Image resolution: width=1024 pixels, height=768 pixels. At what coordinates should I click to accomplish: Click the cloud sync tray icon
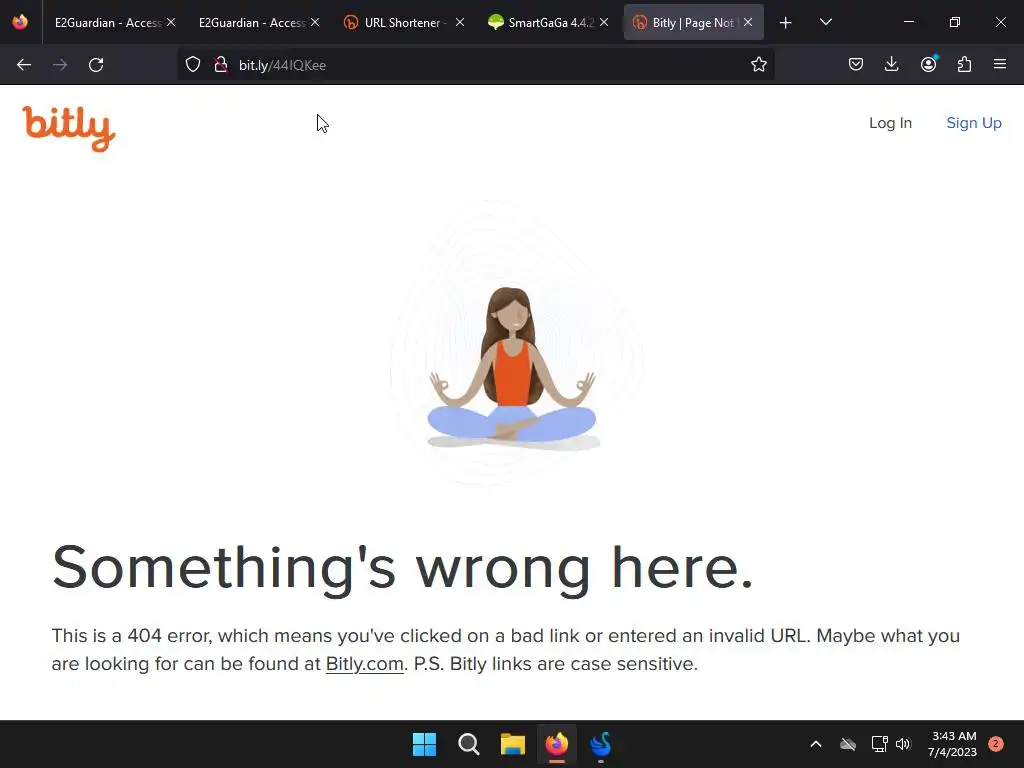[x=848, y=744]
